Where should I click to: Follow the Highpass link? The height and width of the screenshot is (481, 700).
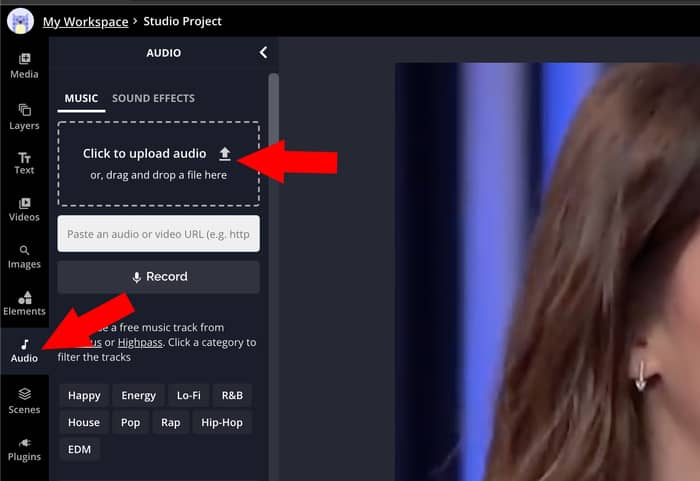pos(139,342)
